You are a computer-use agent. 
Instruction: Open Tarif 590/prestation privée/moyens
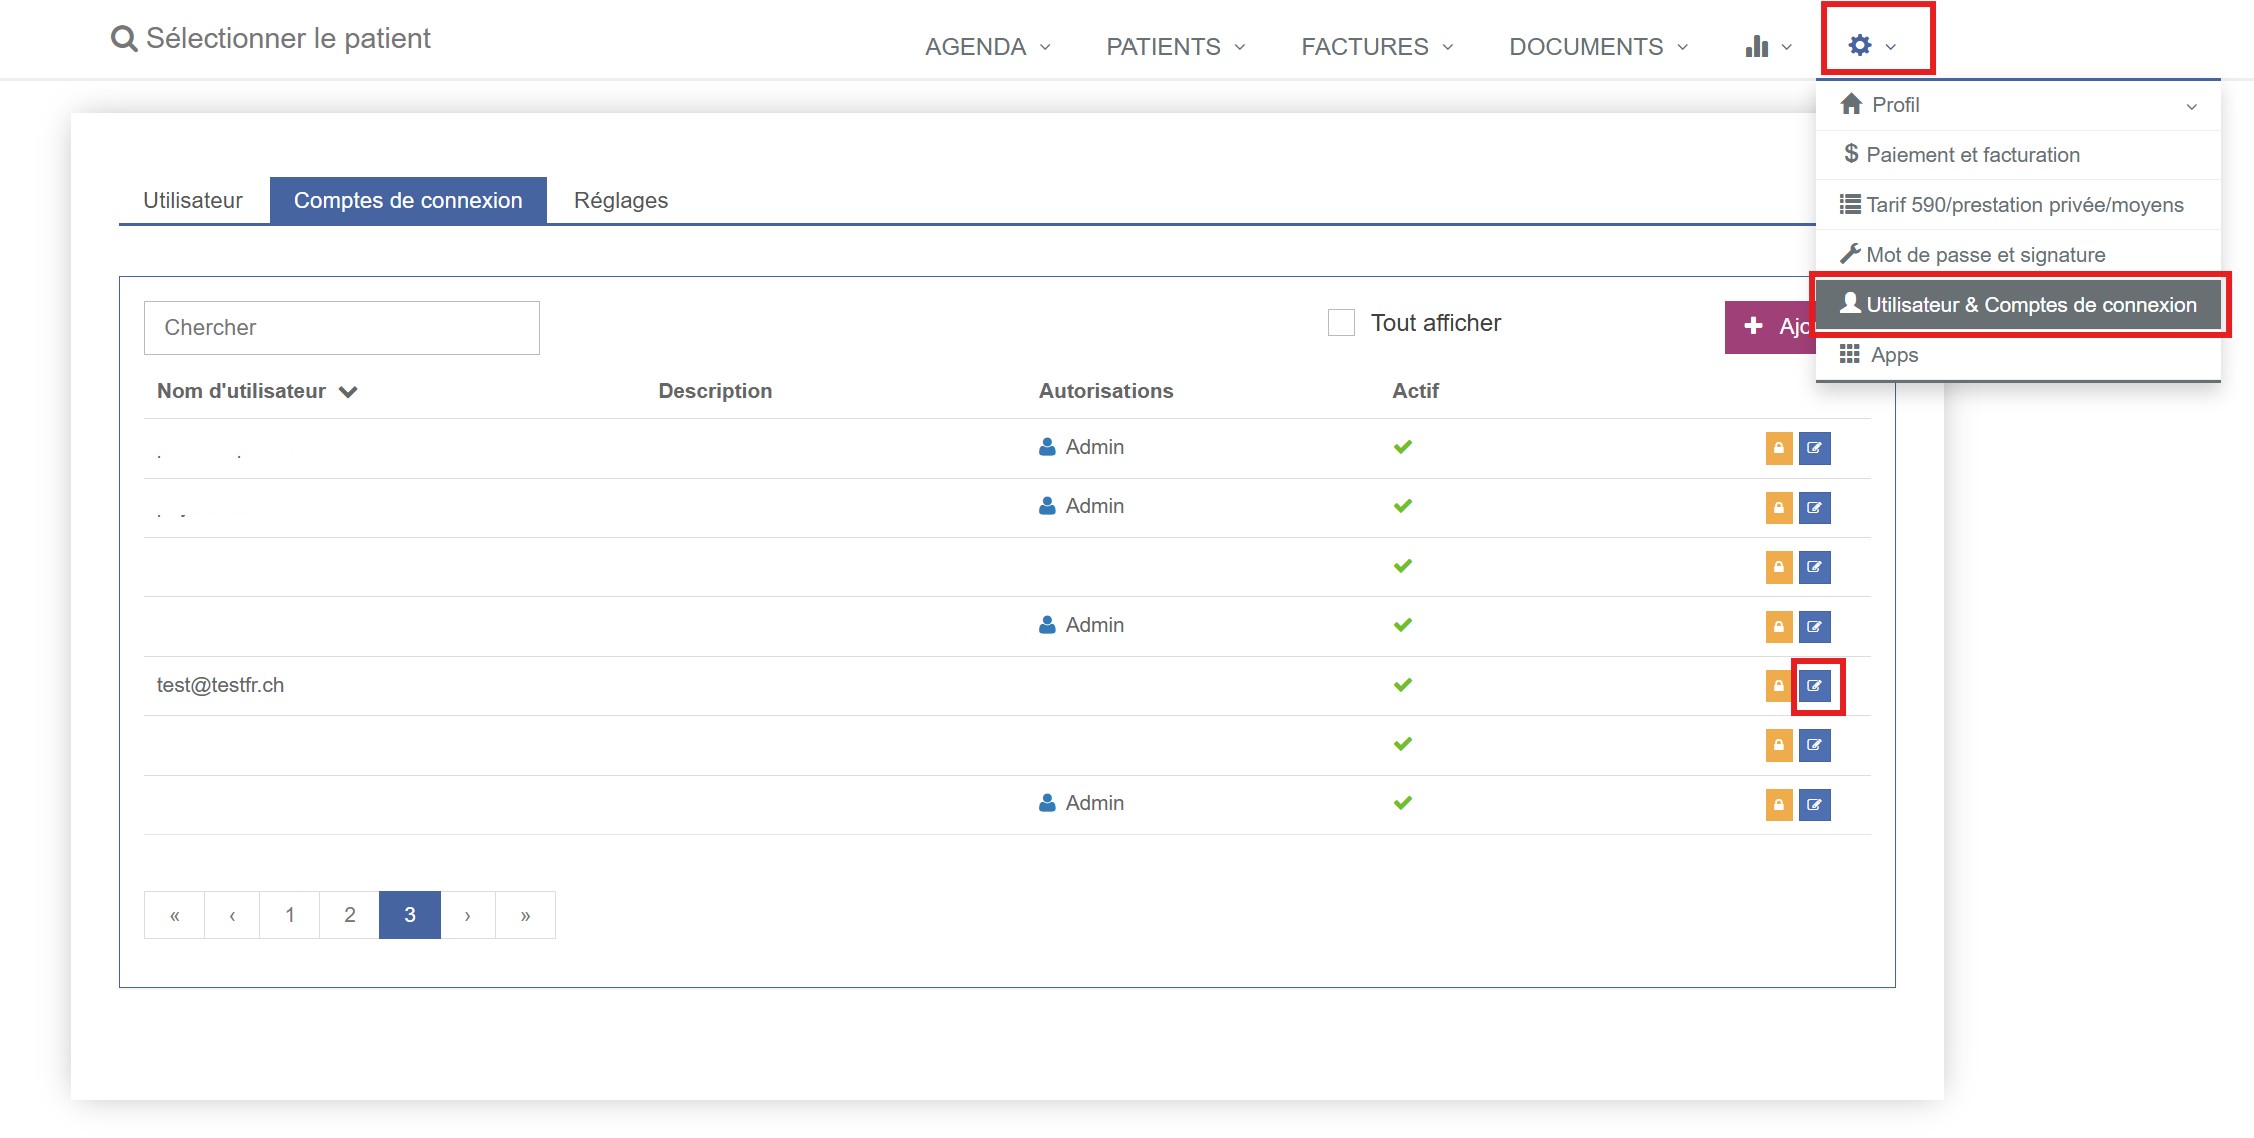(2018, 205)
